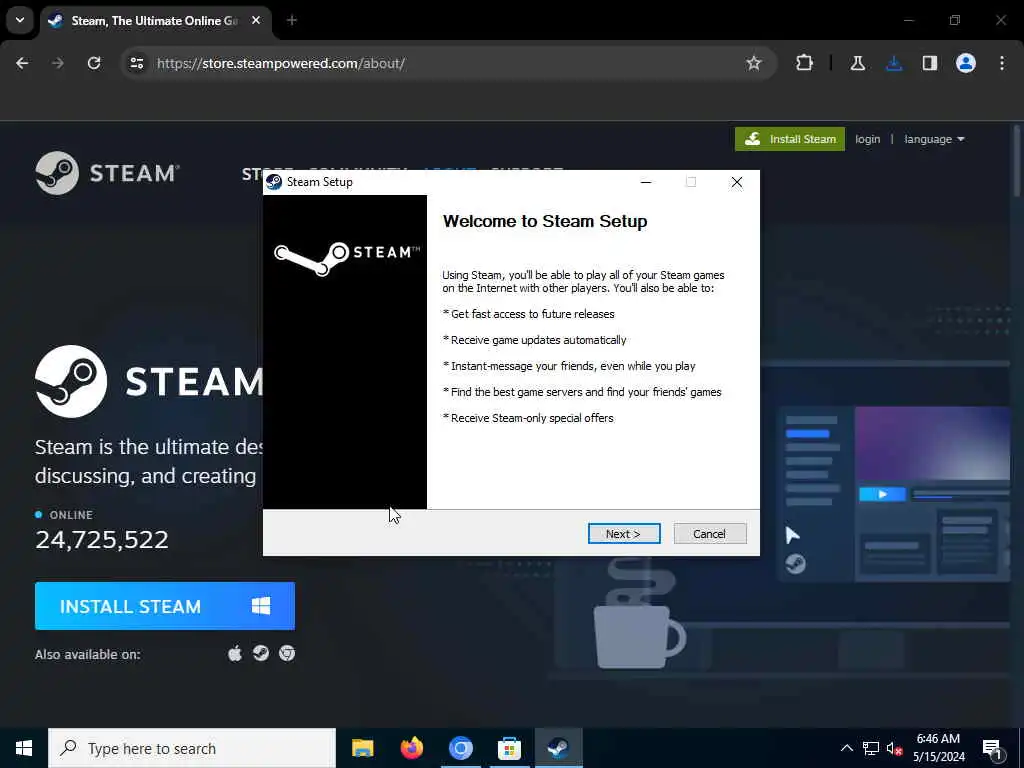Open the browser side panel

pyautogui.click(x=930, y=63)
